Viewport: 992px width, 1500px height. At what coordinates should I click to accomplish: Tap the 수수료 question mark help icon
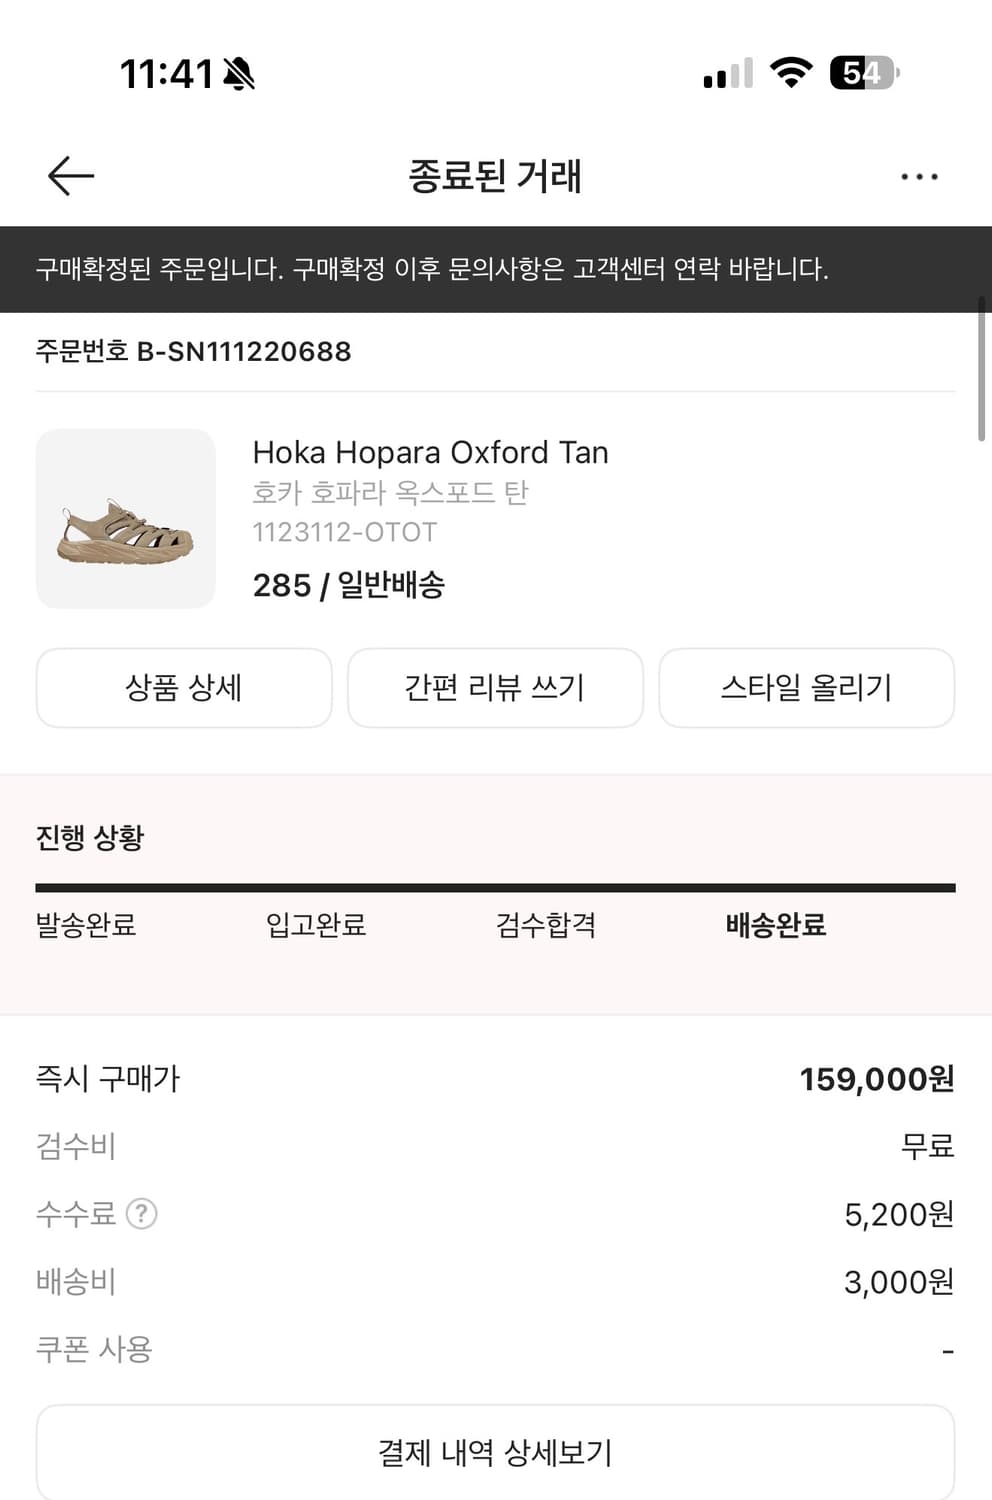click(x=142, y=1214)
